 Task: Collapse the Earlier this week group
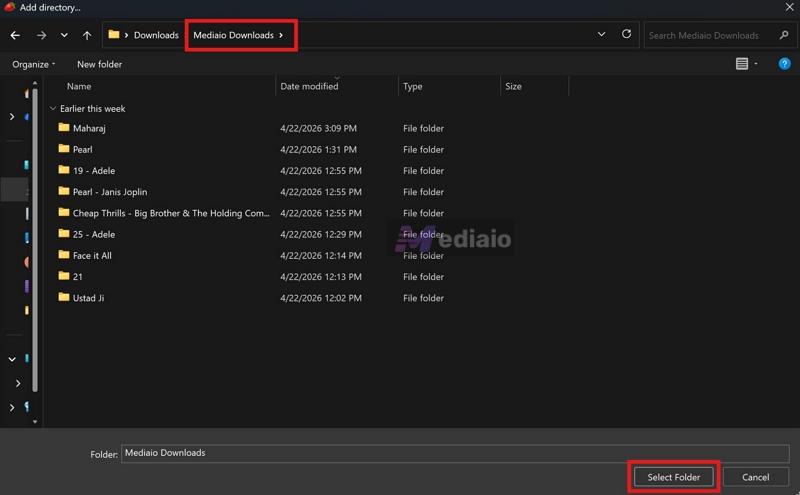(53, 108)
